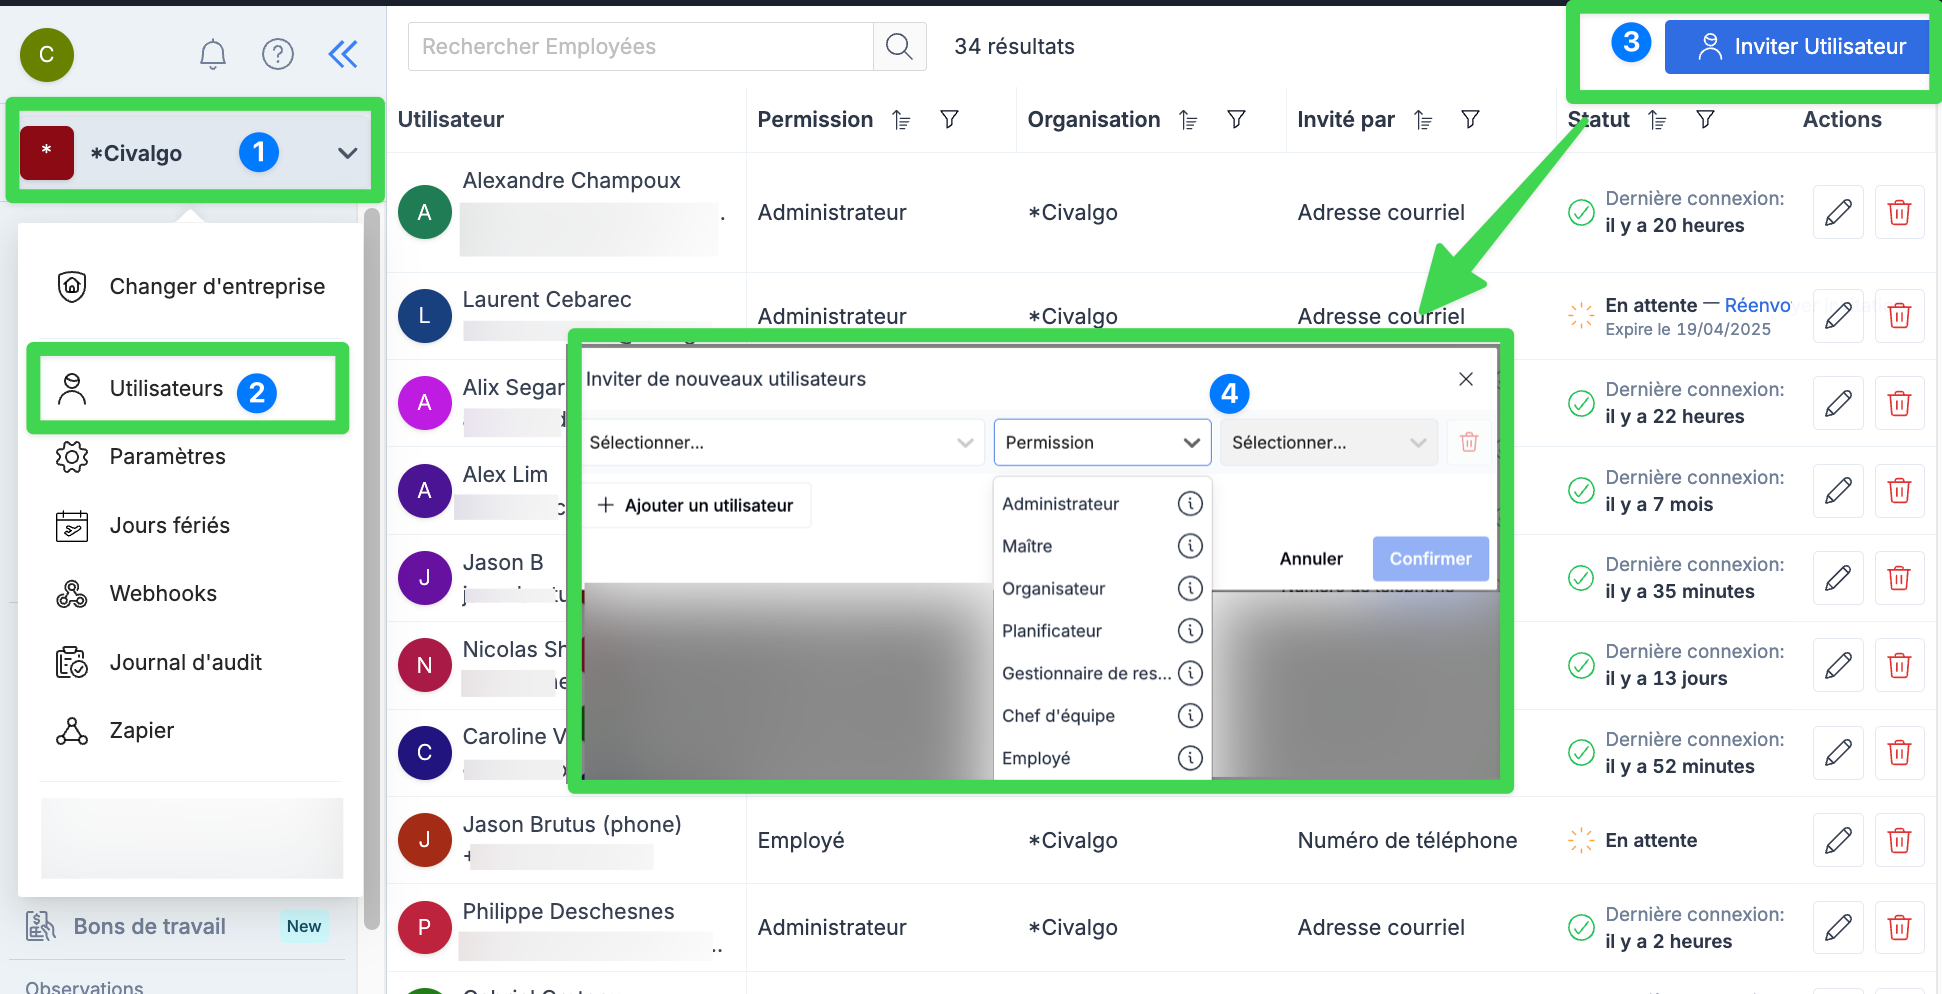
Task: Edit Alexandre Champoux with the pencil icon
Action: tap(1837, 213)
